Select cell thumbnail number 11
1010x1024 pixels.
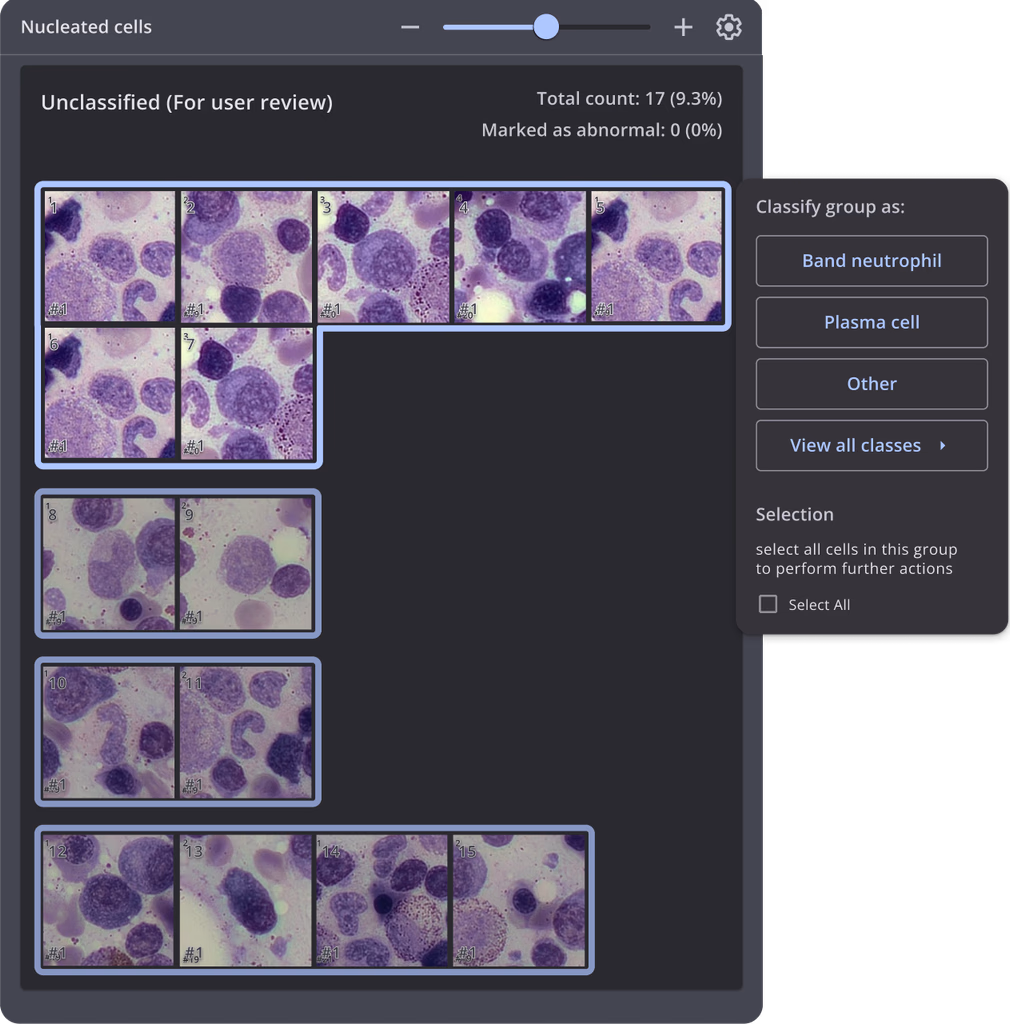tap(246, 732)
